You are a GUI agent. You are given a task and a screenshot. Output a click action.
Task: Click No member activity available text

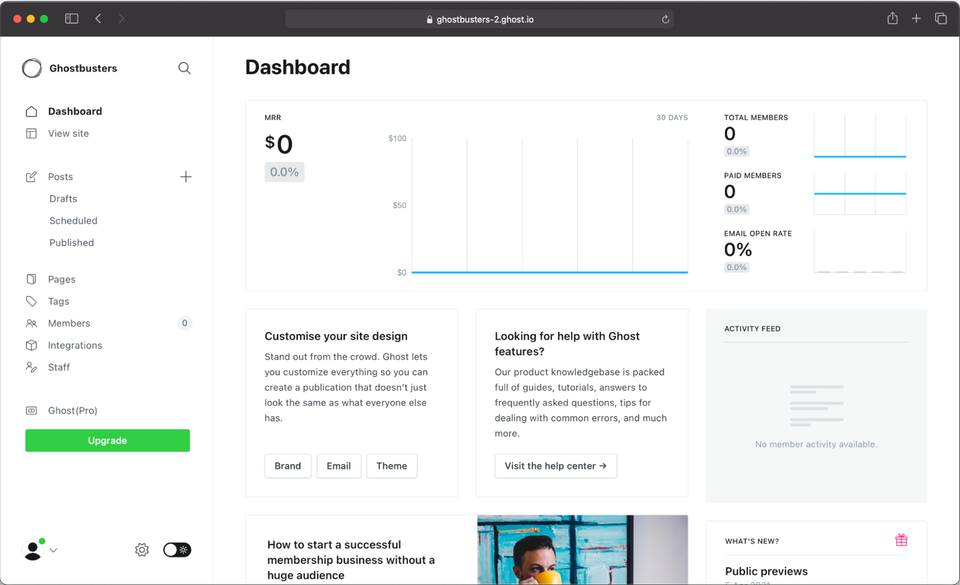click(x=816, y=444)
